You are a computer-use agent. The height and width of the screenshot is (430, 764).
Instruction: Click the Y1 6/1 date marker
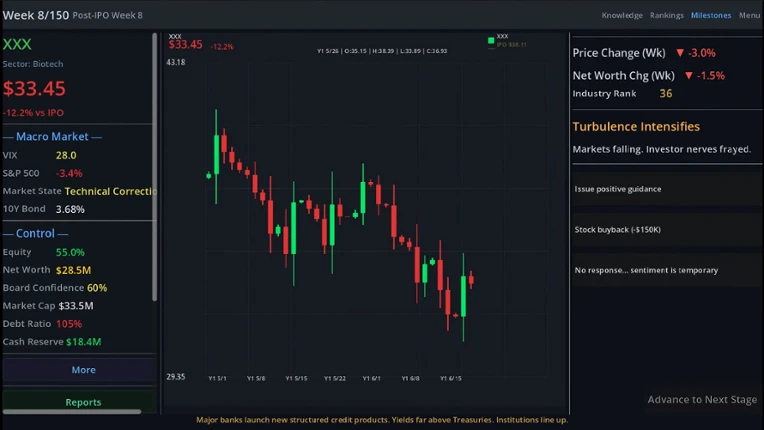371,378
